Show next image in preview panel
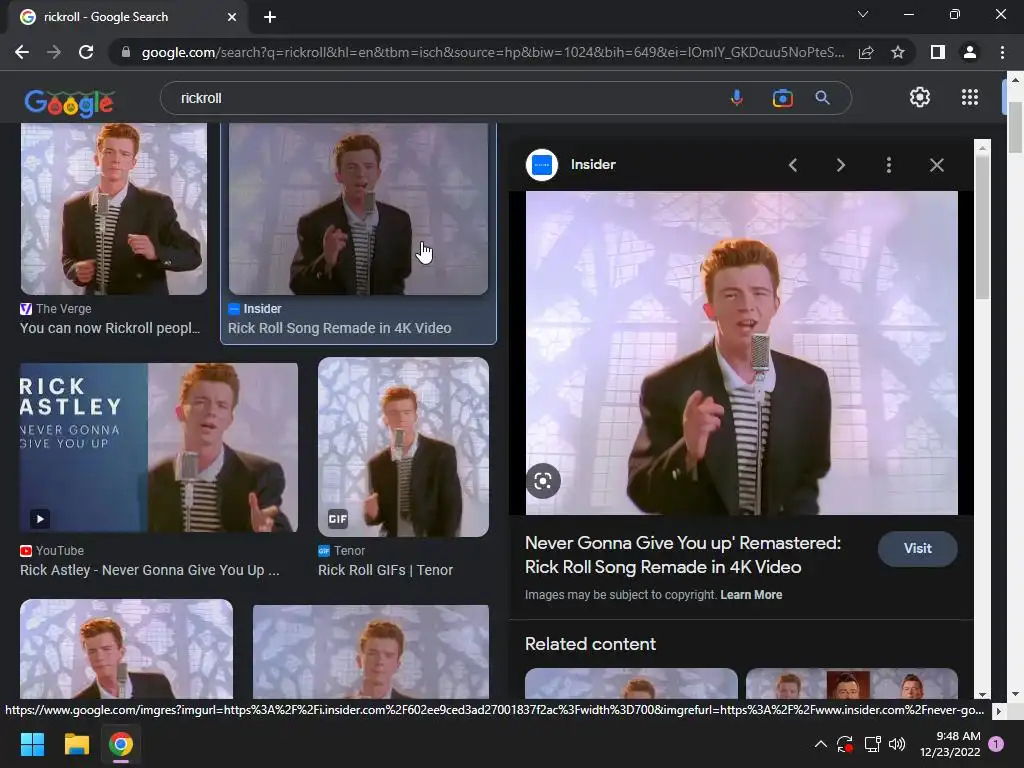1024x768 pixels. coord(840,165)
